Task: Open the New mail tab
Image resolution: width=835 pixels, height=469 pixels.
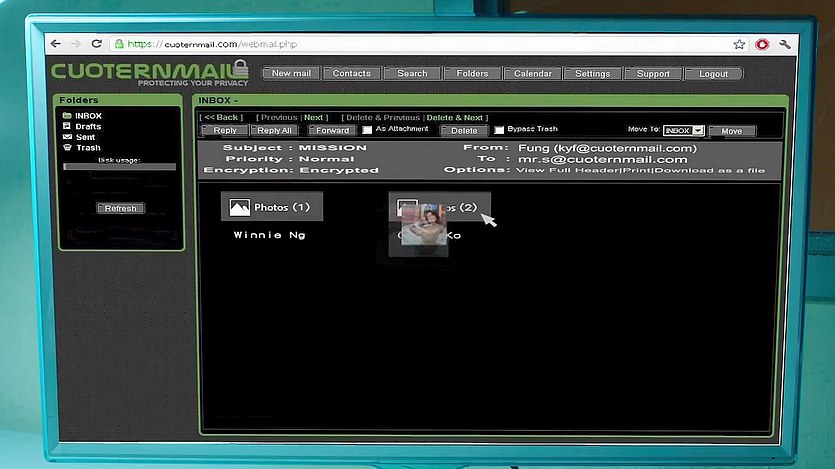Action: coord(291,73)
